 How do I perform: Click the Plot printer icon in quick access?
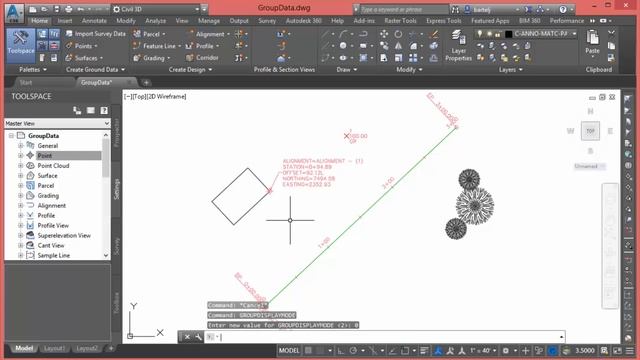tap(69, 9)
